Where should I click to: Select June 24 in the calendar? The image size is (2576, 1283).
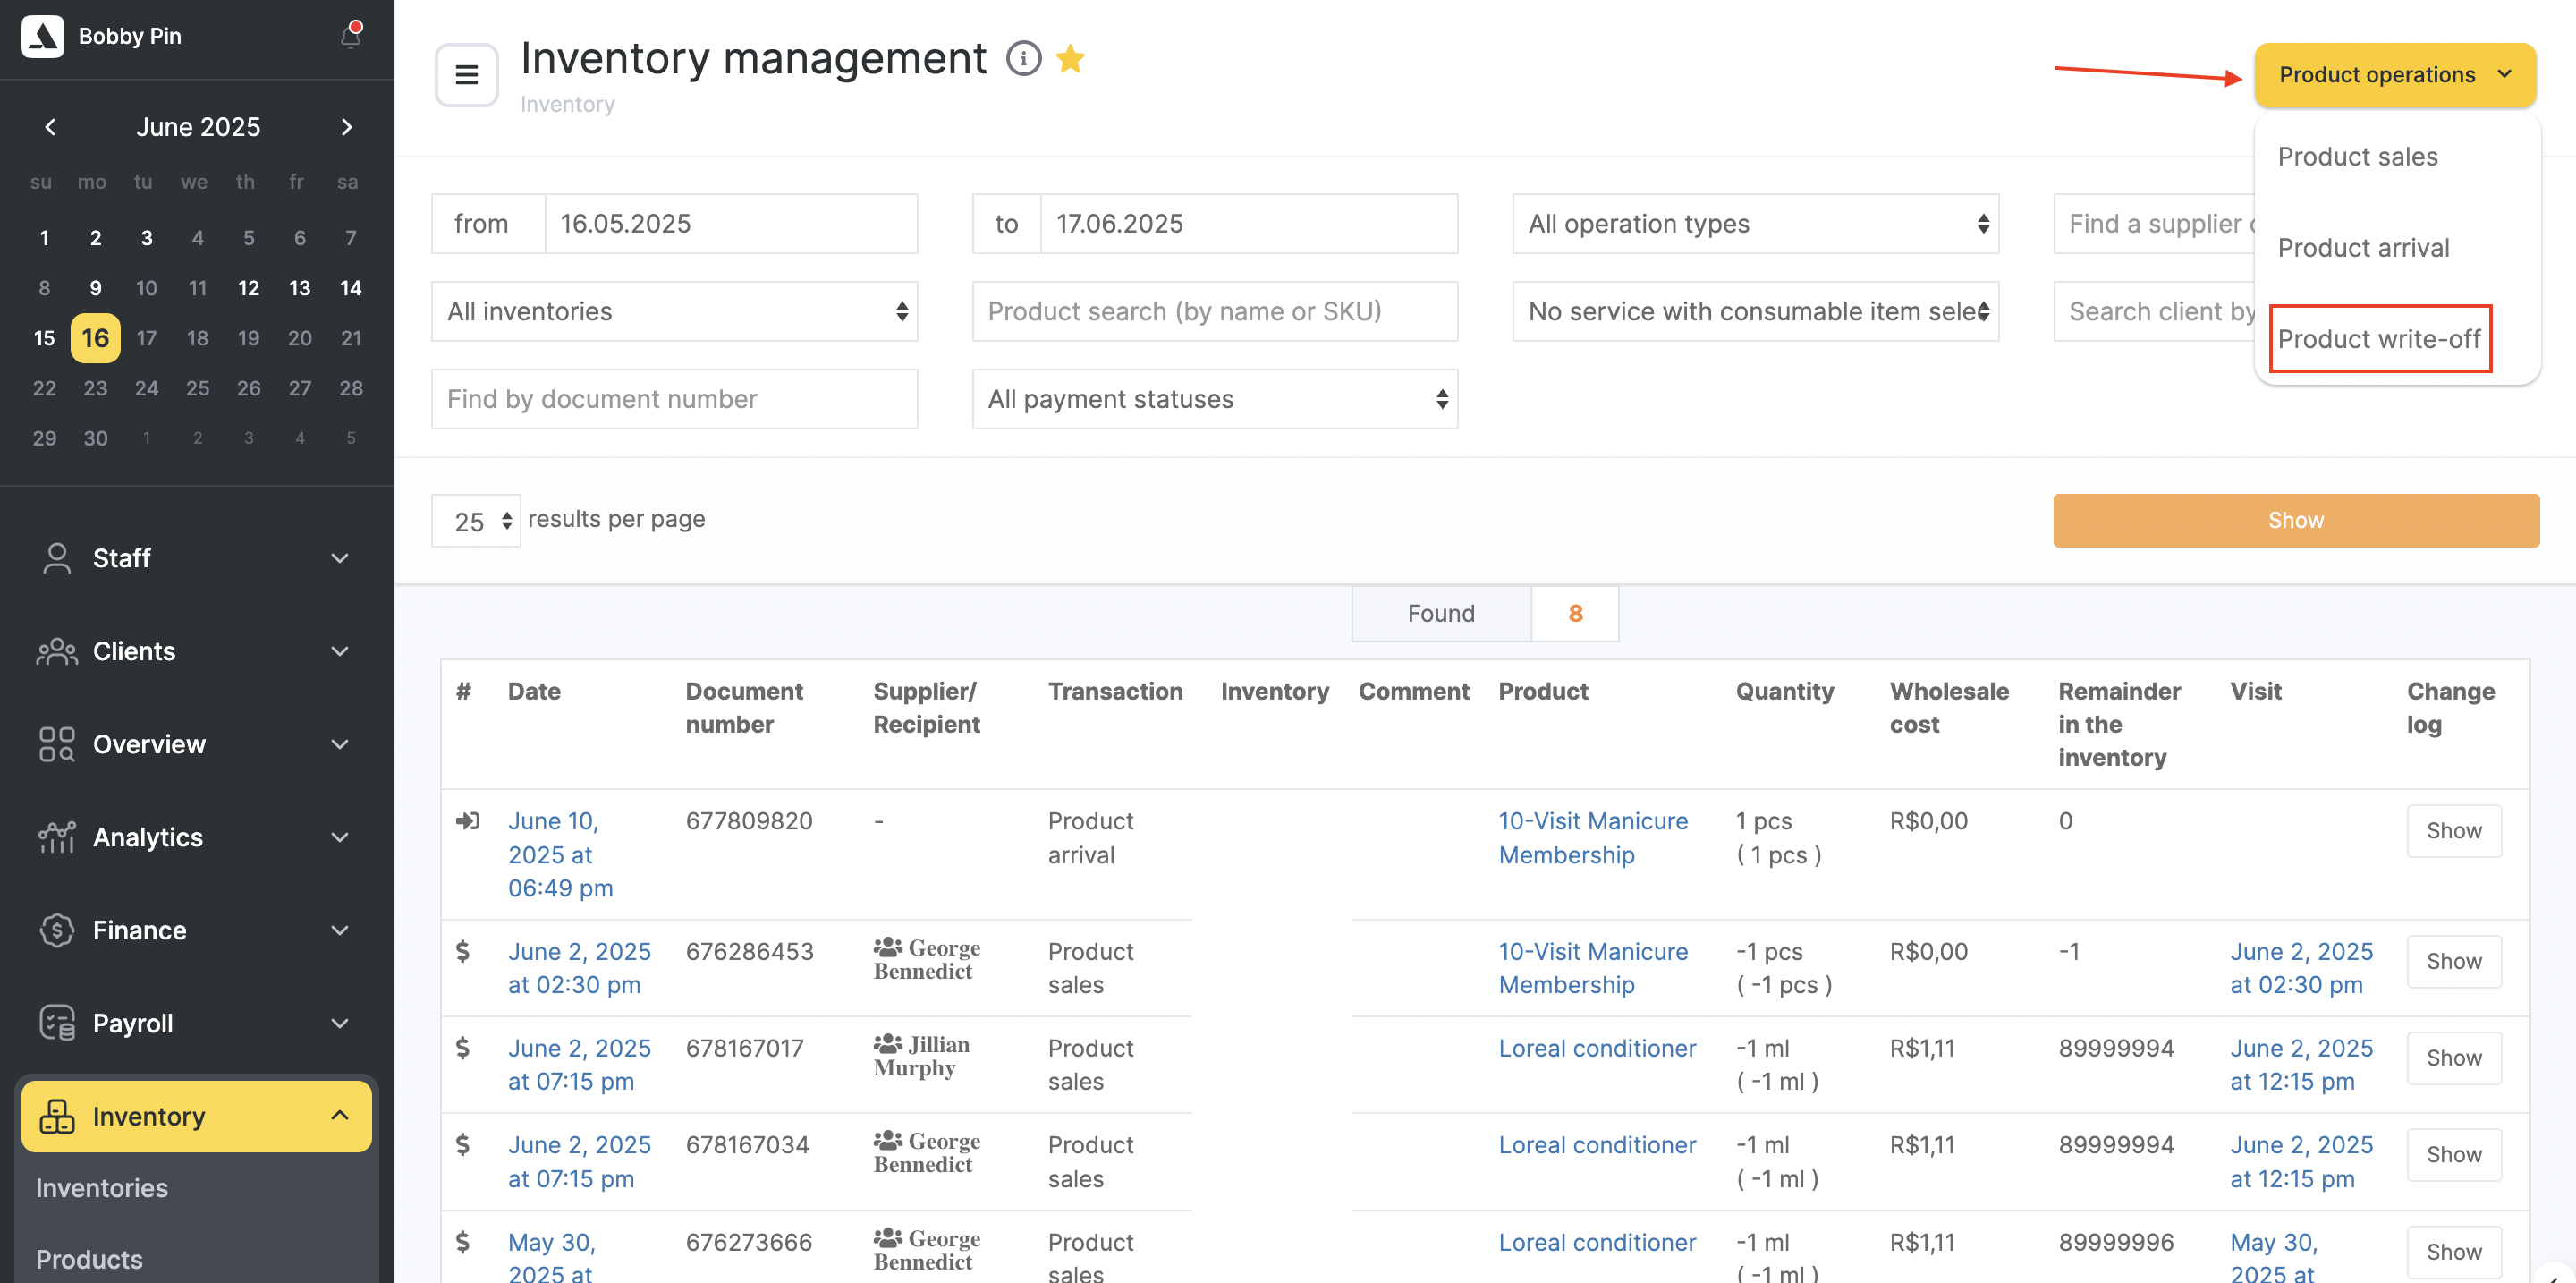(146, 388)
